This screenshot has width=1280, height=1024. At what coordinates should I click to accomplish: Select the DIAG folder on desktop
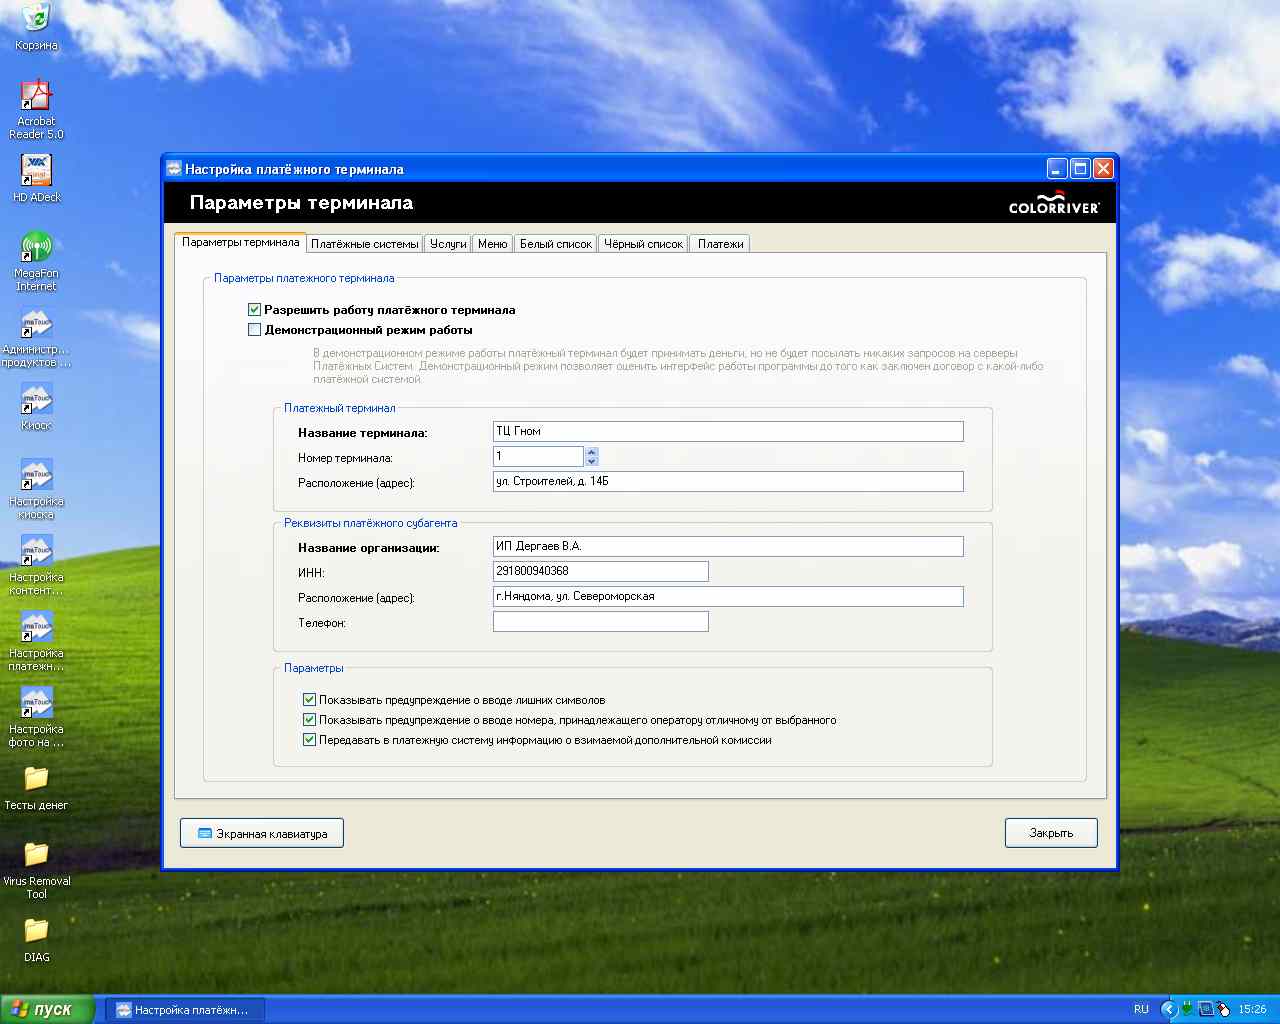(36, 930)
